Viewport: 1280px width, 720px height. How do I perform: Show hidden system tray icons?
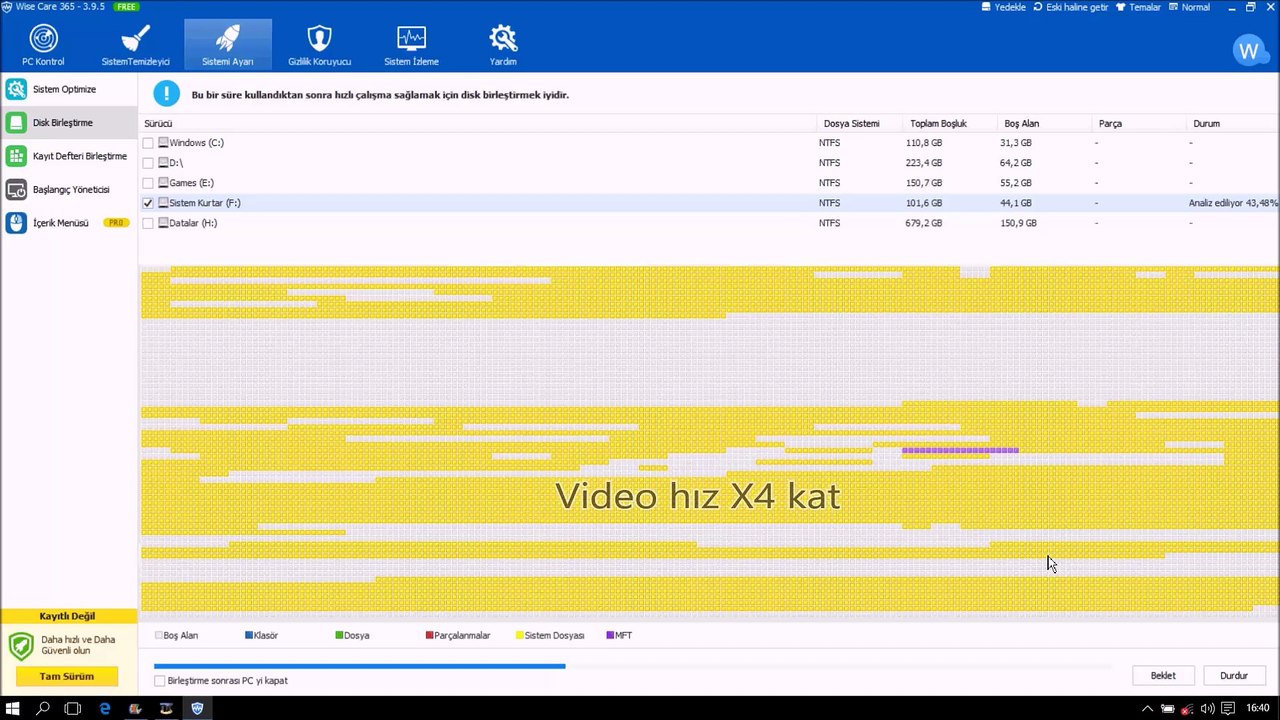tap(1147, 709)
